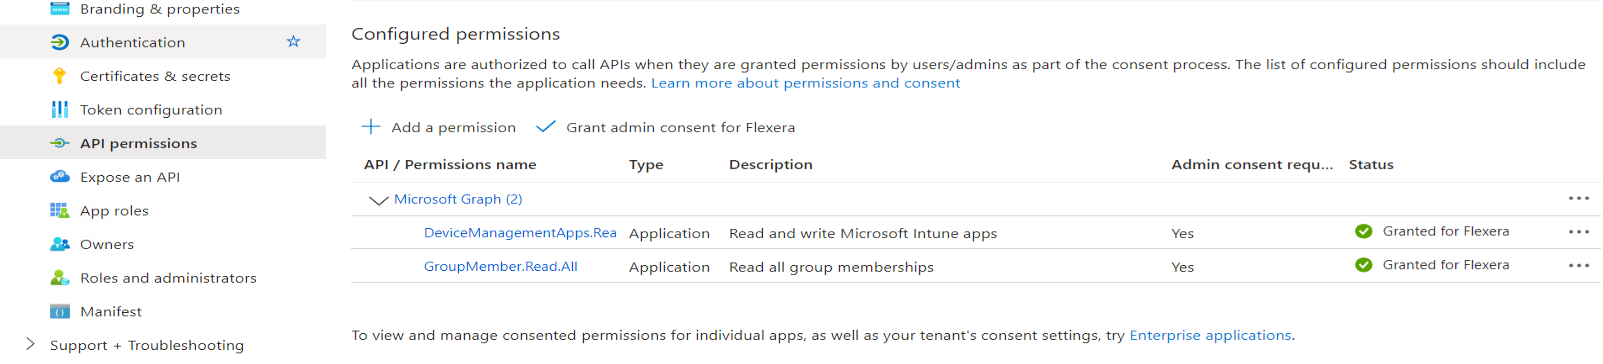This screenshot has height=364, width=1603.
Task: Open the ellipsis menu for DeviceManagementApps permission
Action: [1579, 231]
